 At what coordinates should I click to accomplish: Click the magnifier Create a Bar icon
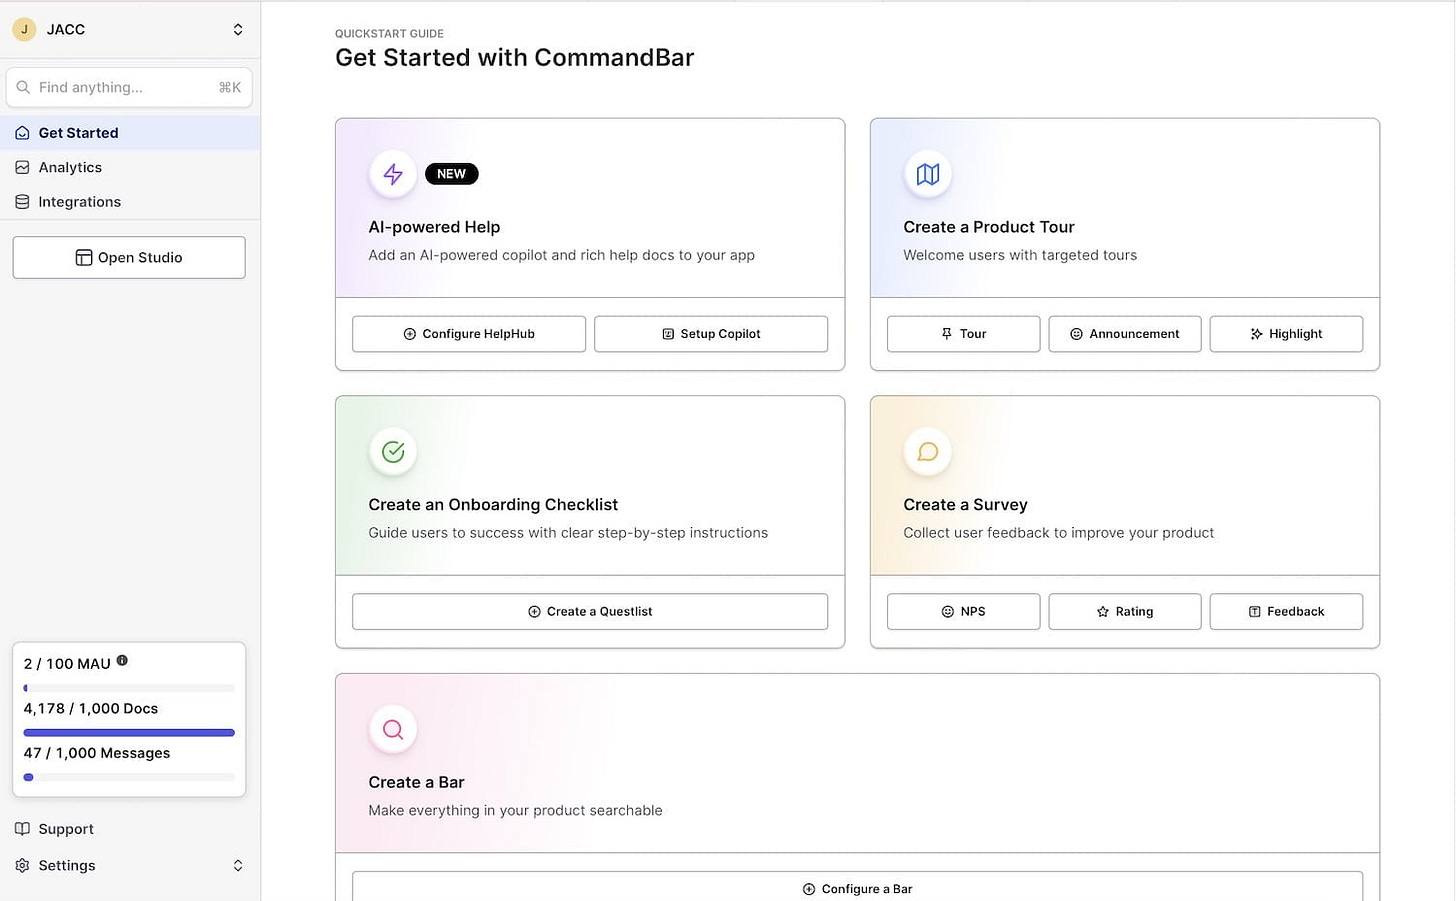tap(393, 729)
